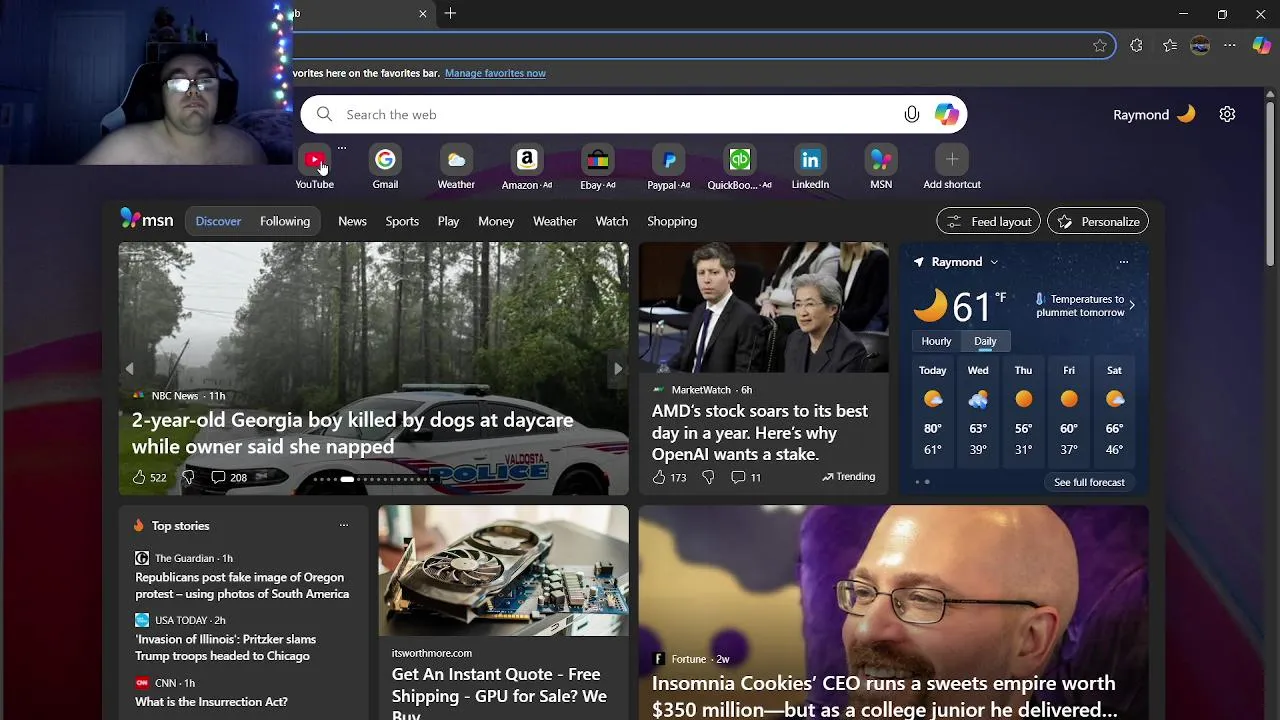Expand the temperatures plummet alert
The width and height of the screenshot is (1280, 720).
click(x=1131, y=305)
